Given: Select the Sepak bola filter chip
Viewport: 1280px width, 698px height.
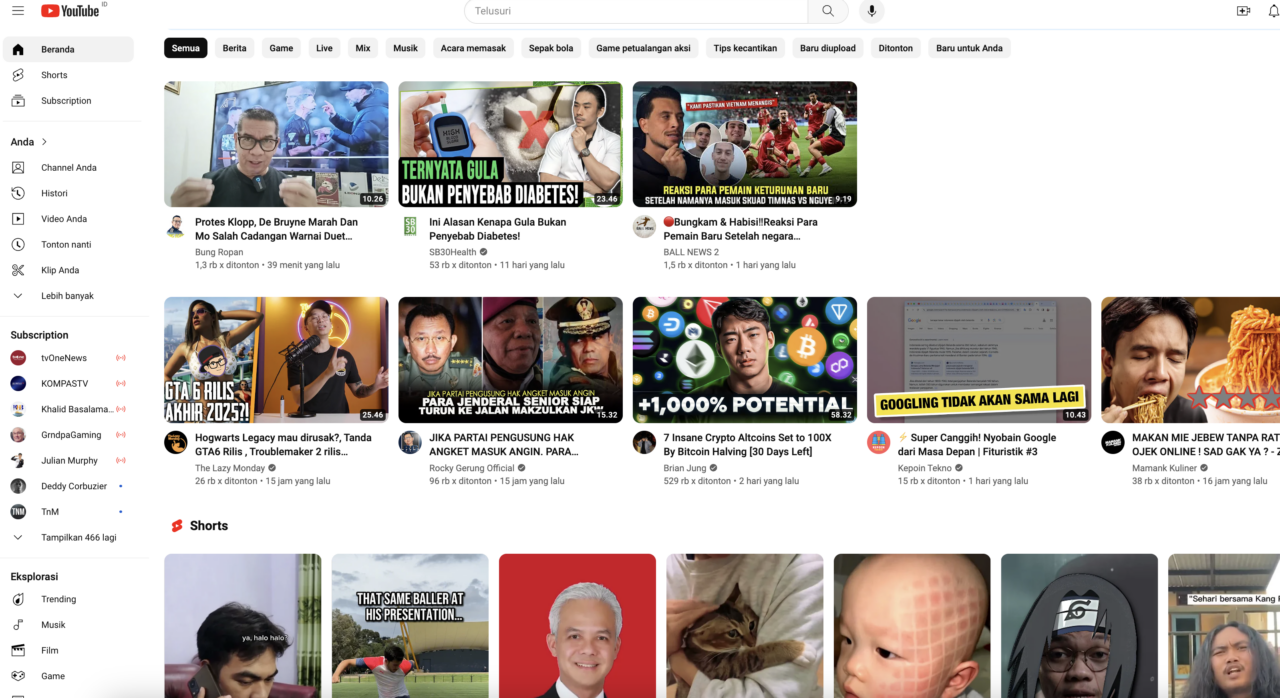Looking at the screenshot, I should (x=551, y=48).
